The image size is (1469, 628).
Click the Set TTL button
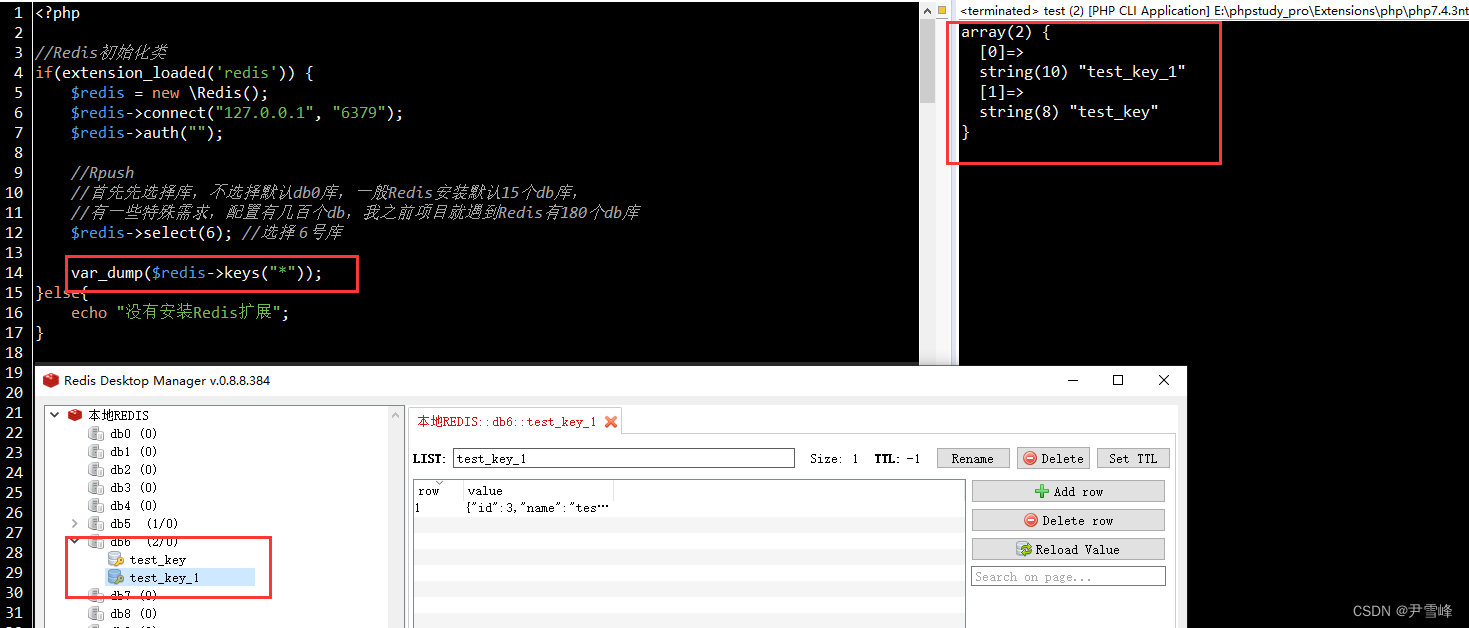[x=1132, y=457]
